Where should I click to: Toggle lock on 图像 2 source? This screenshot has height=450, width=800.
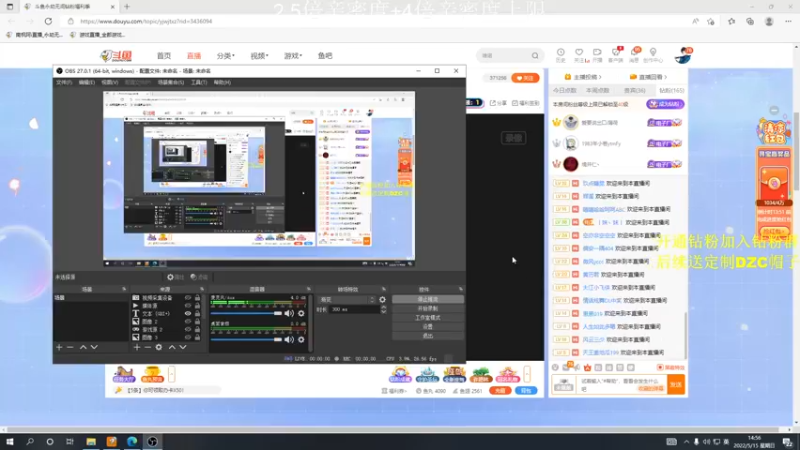[197, 321]
